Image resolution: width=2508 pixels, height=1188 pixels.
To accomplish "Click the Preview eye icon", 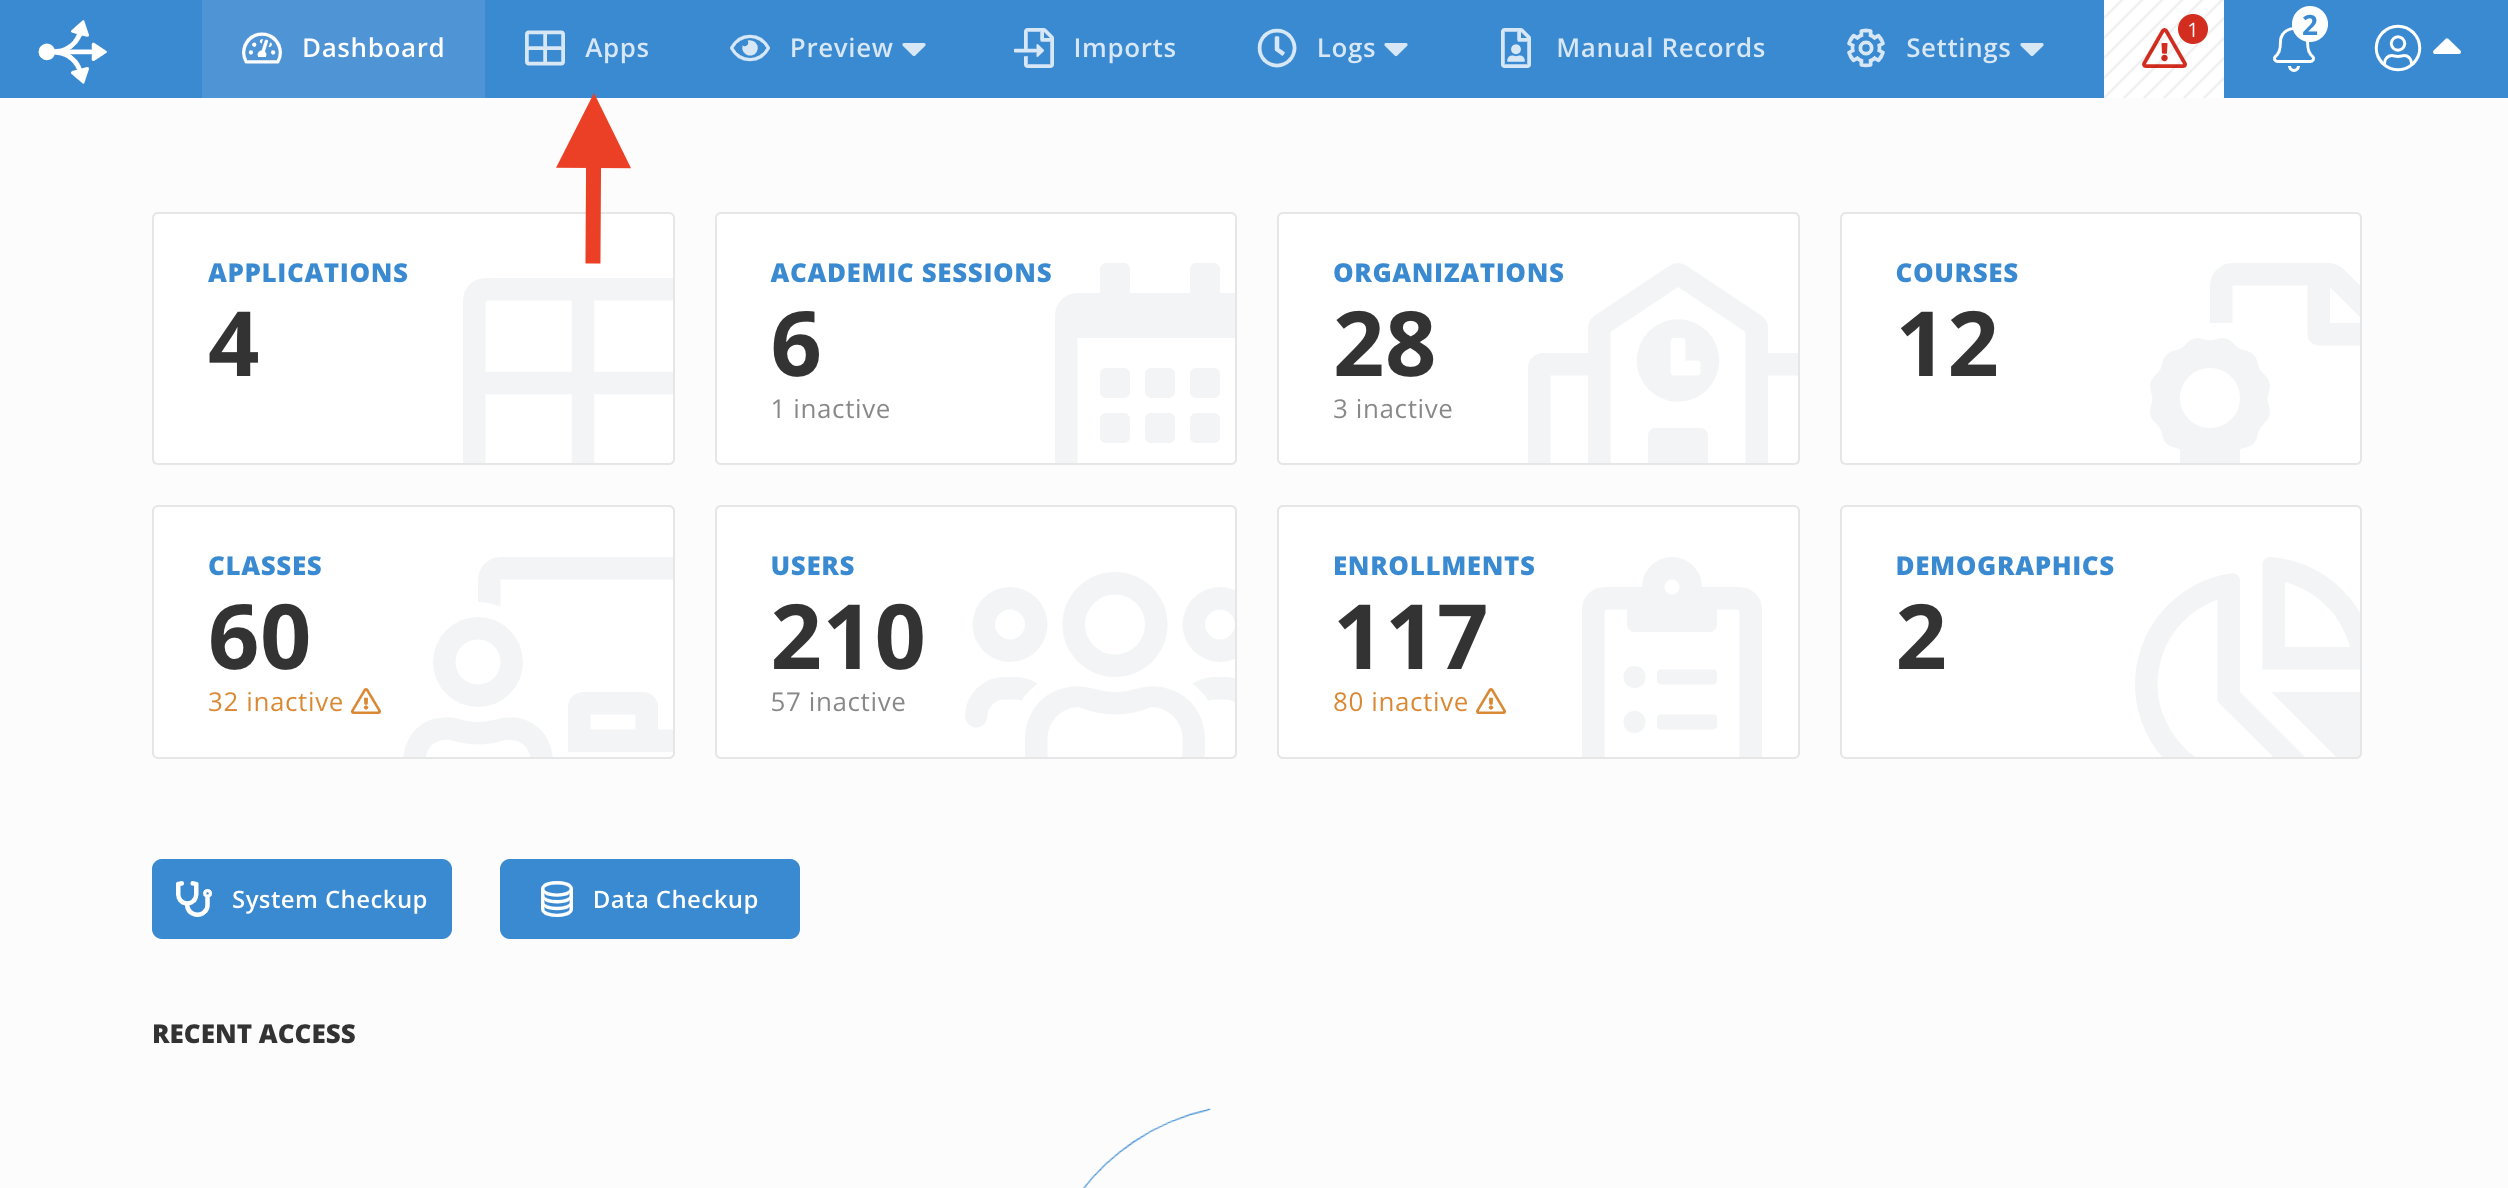I will [749, 48].
